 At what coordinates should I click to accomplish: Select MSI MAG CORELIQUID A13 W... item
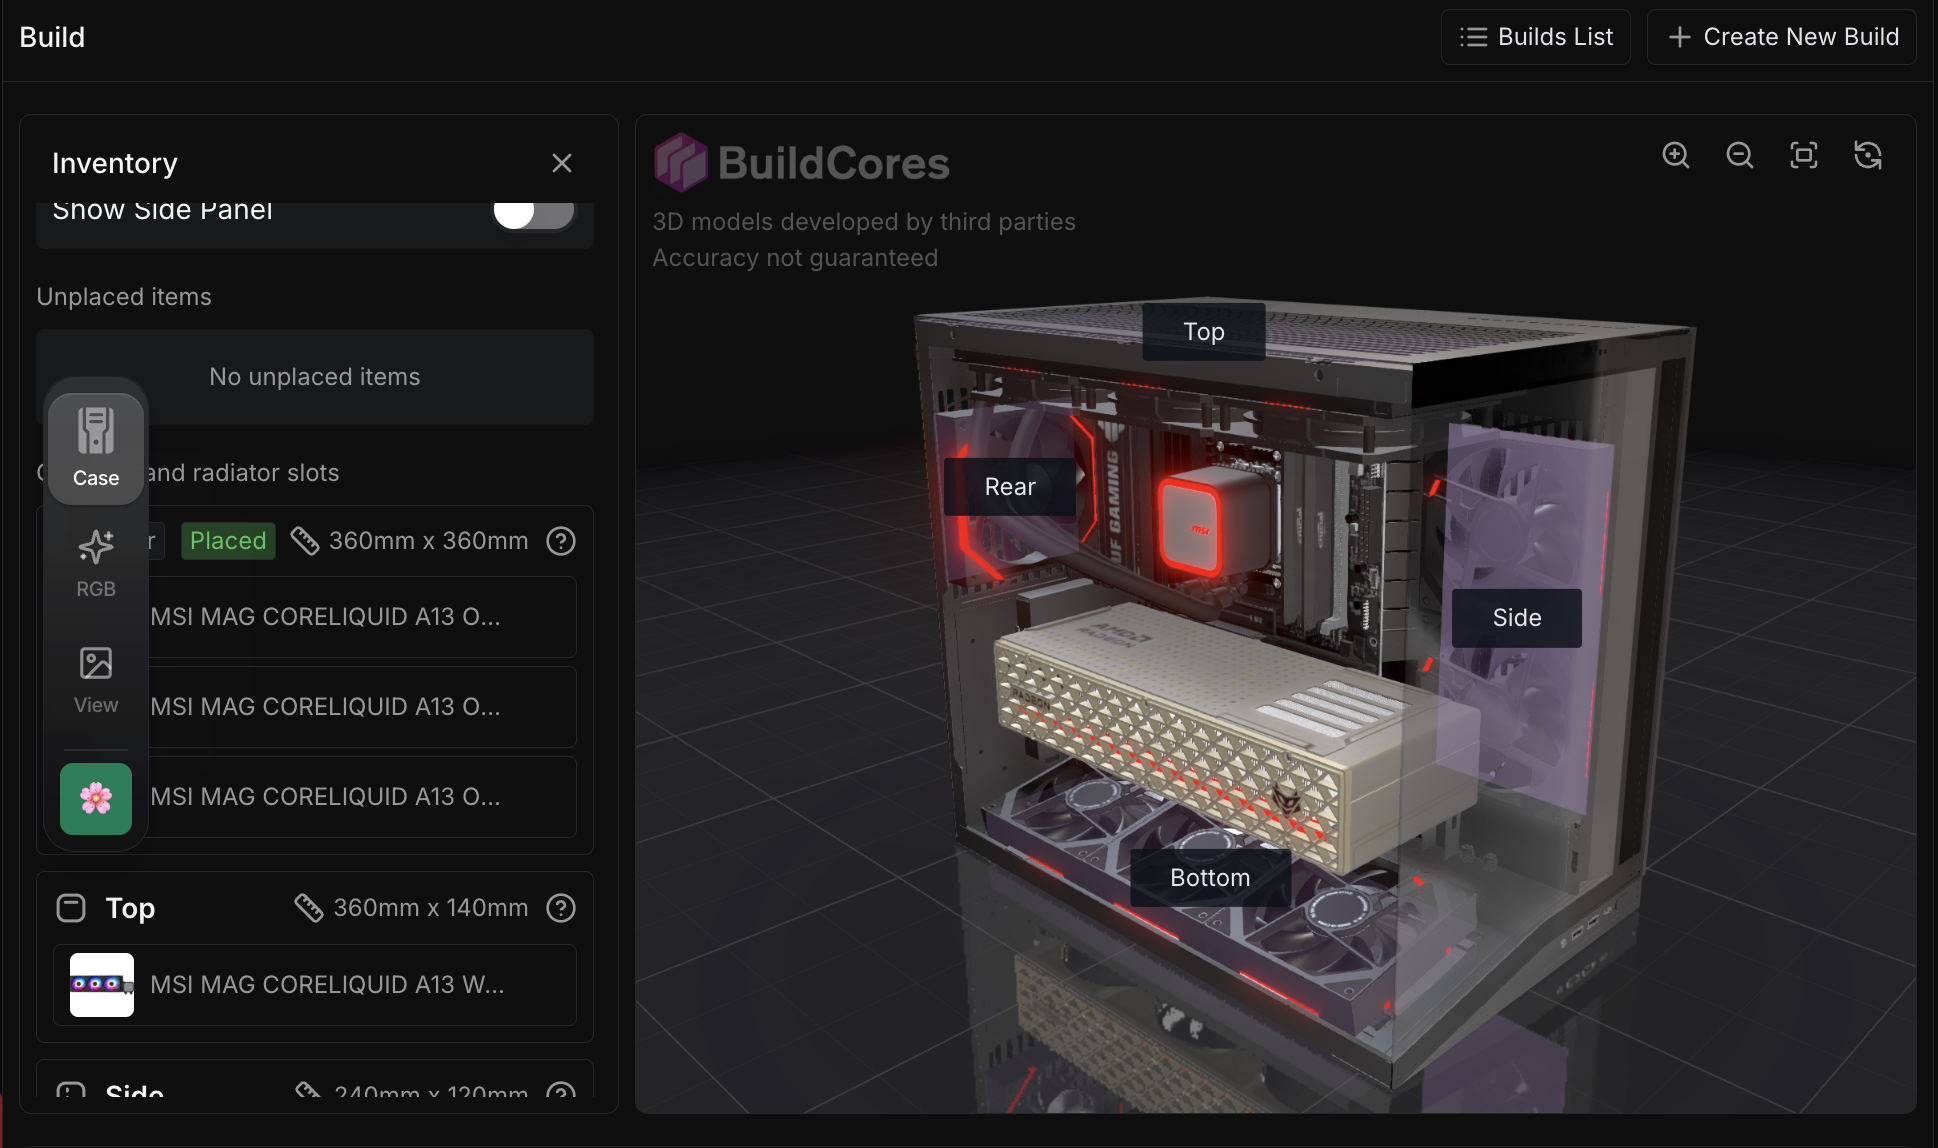314,985
